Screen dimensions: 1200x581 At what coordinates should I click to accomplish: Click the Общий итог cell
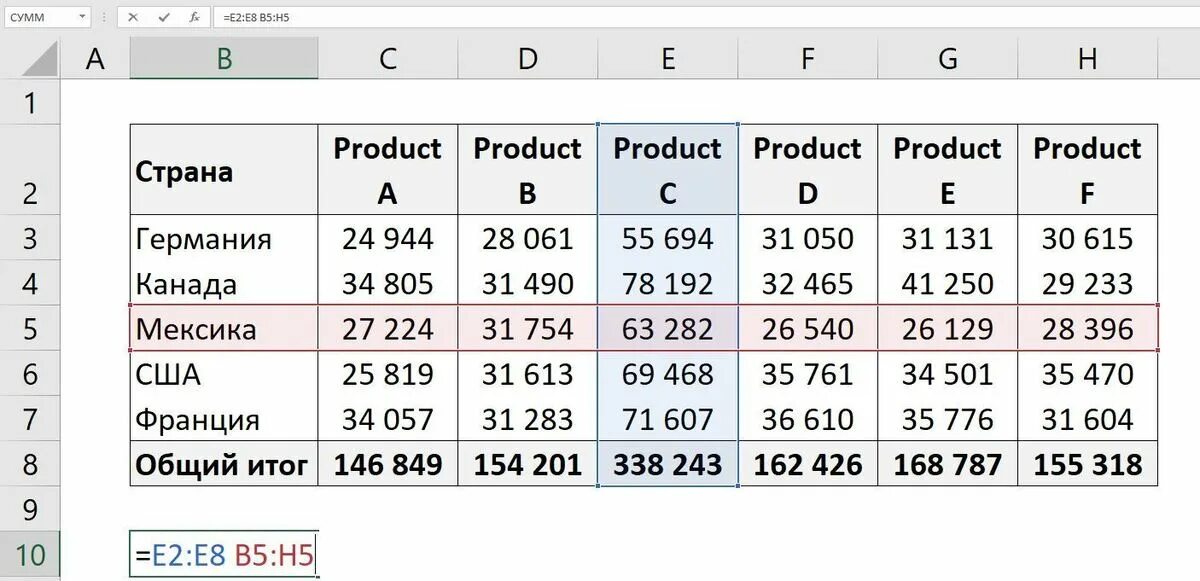[x=224, y=464]
